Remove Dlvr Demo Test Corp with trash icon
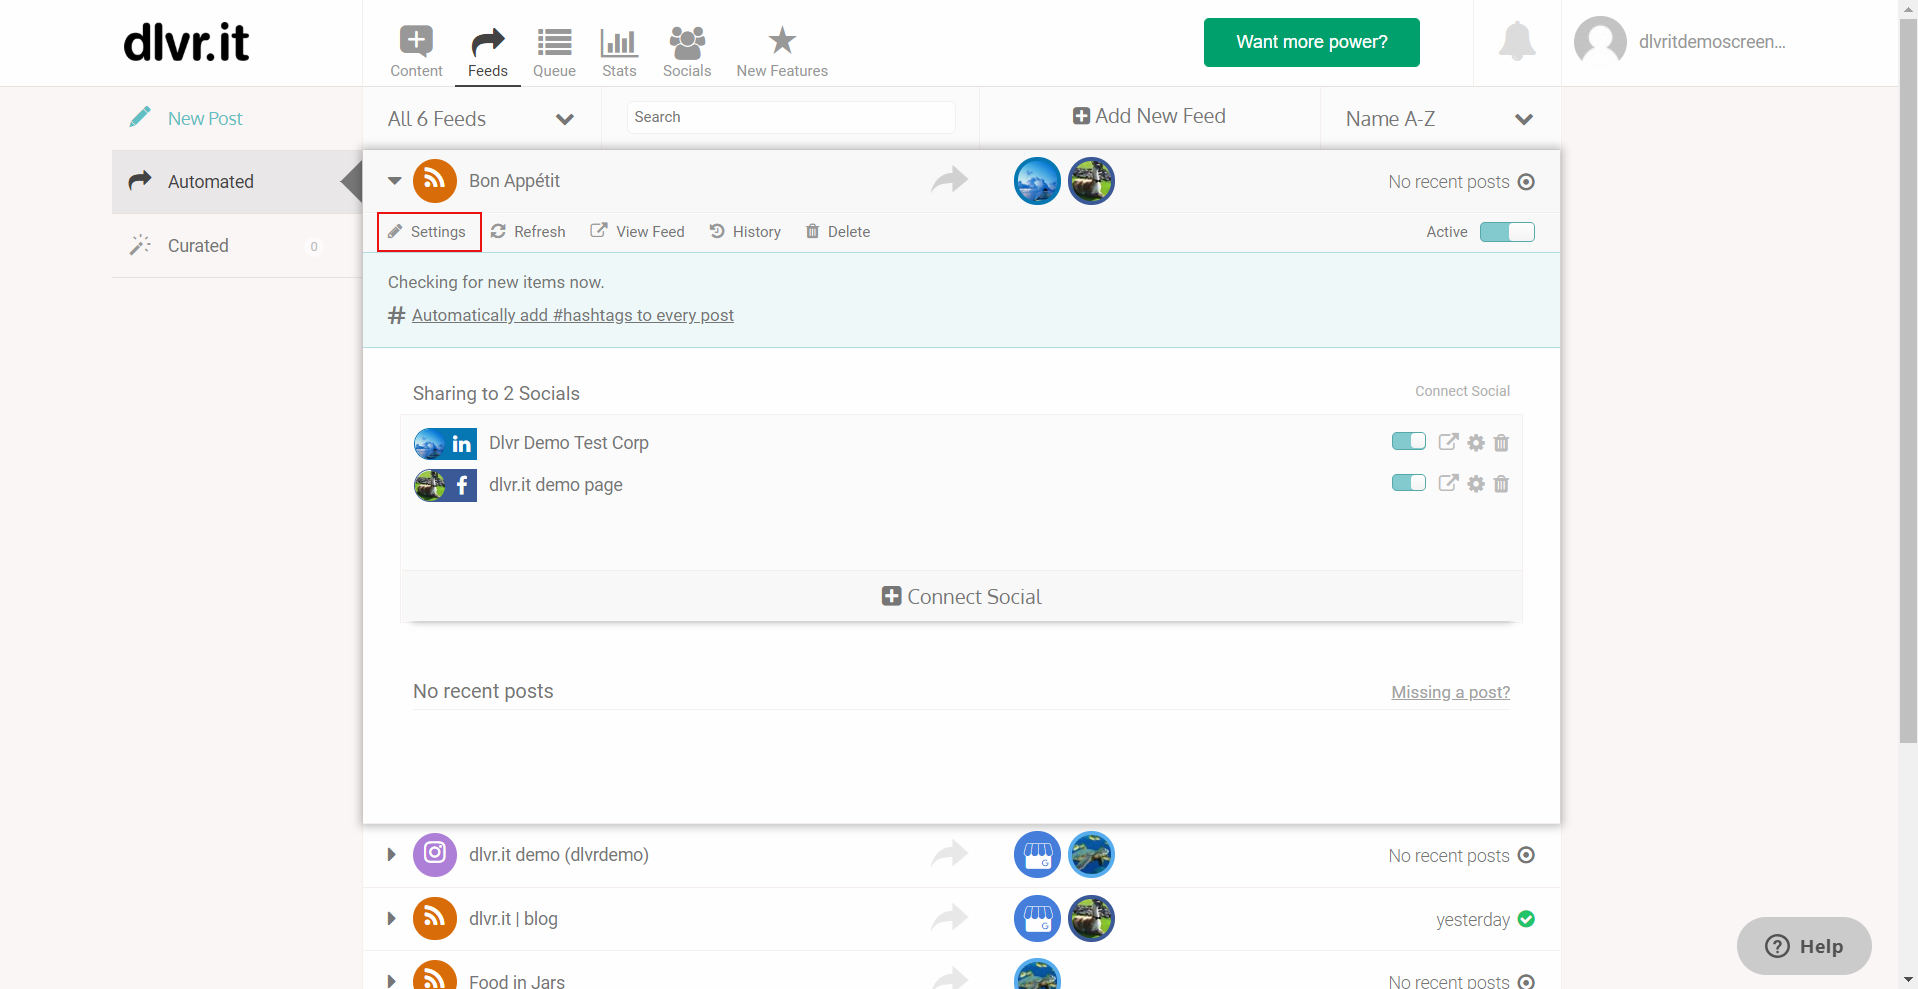 pyautogui.click(x=1501, y=443)
